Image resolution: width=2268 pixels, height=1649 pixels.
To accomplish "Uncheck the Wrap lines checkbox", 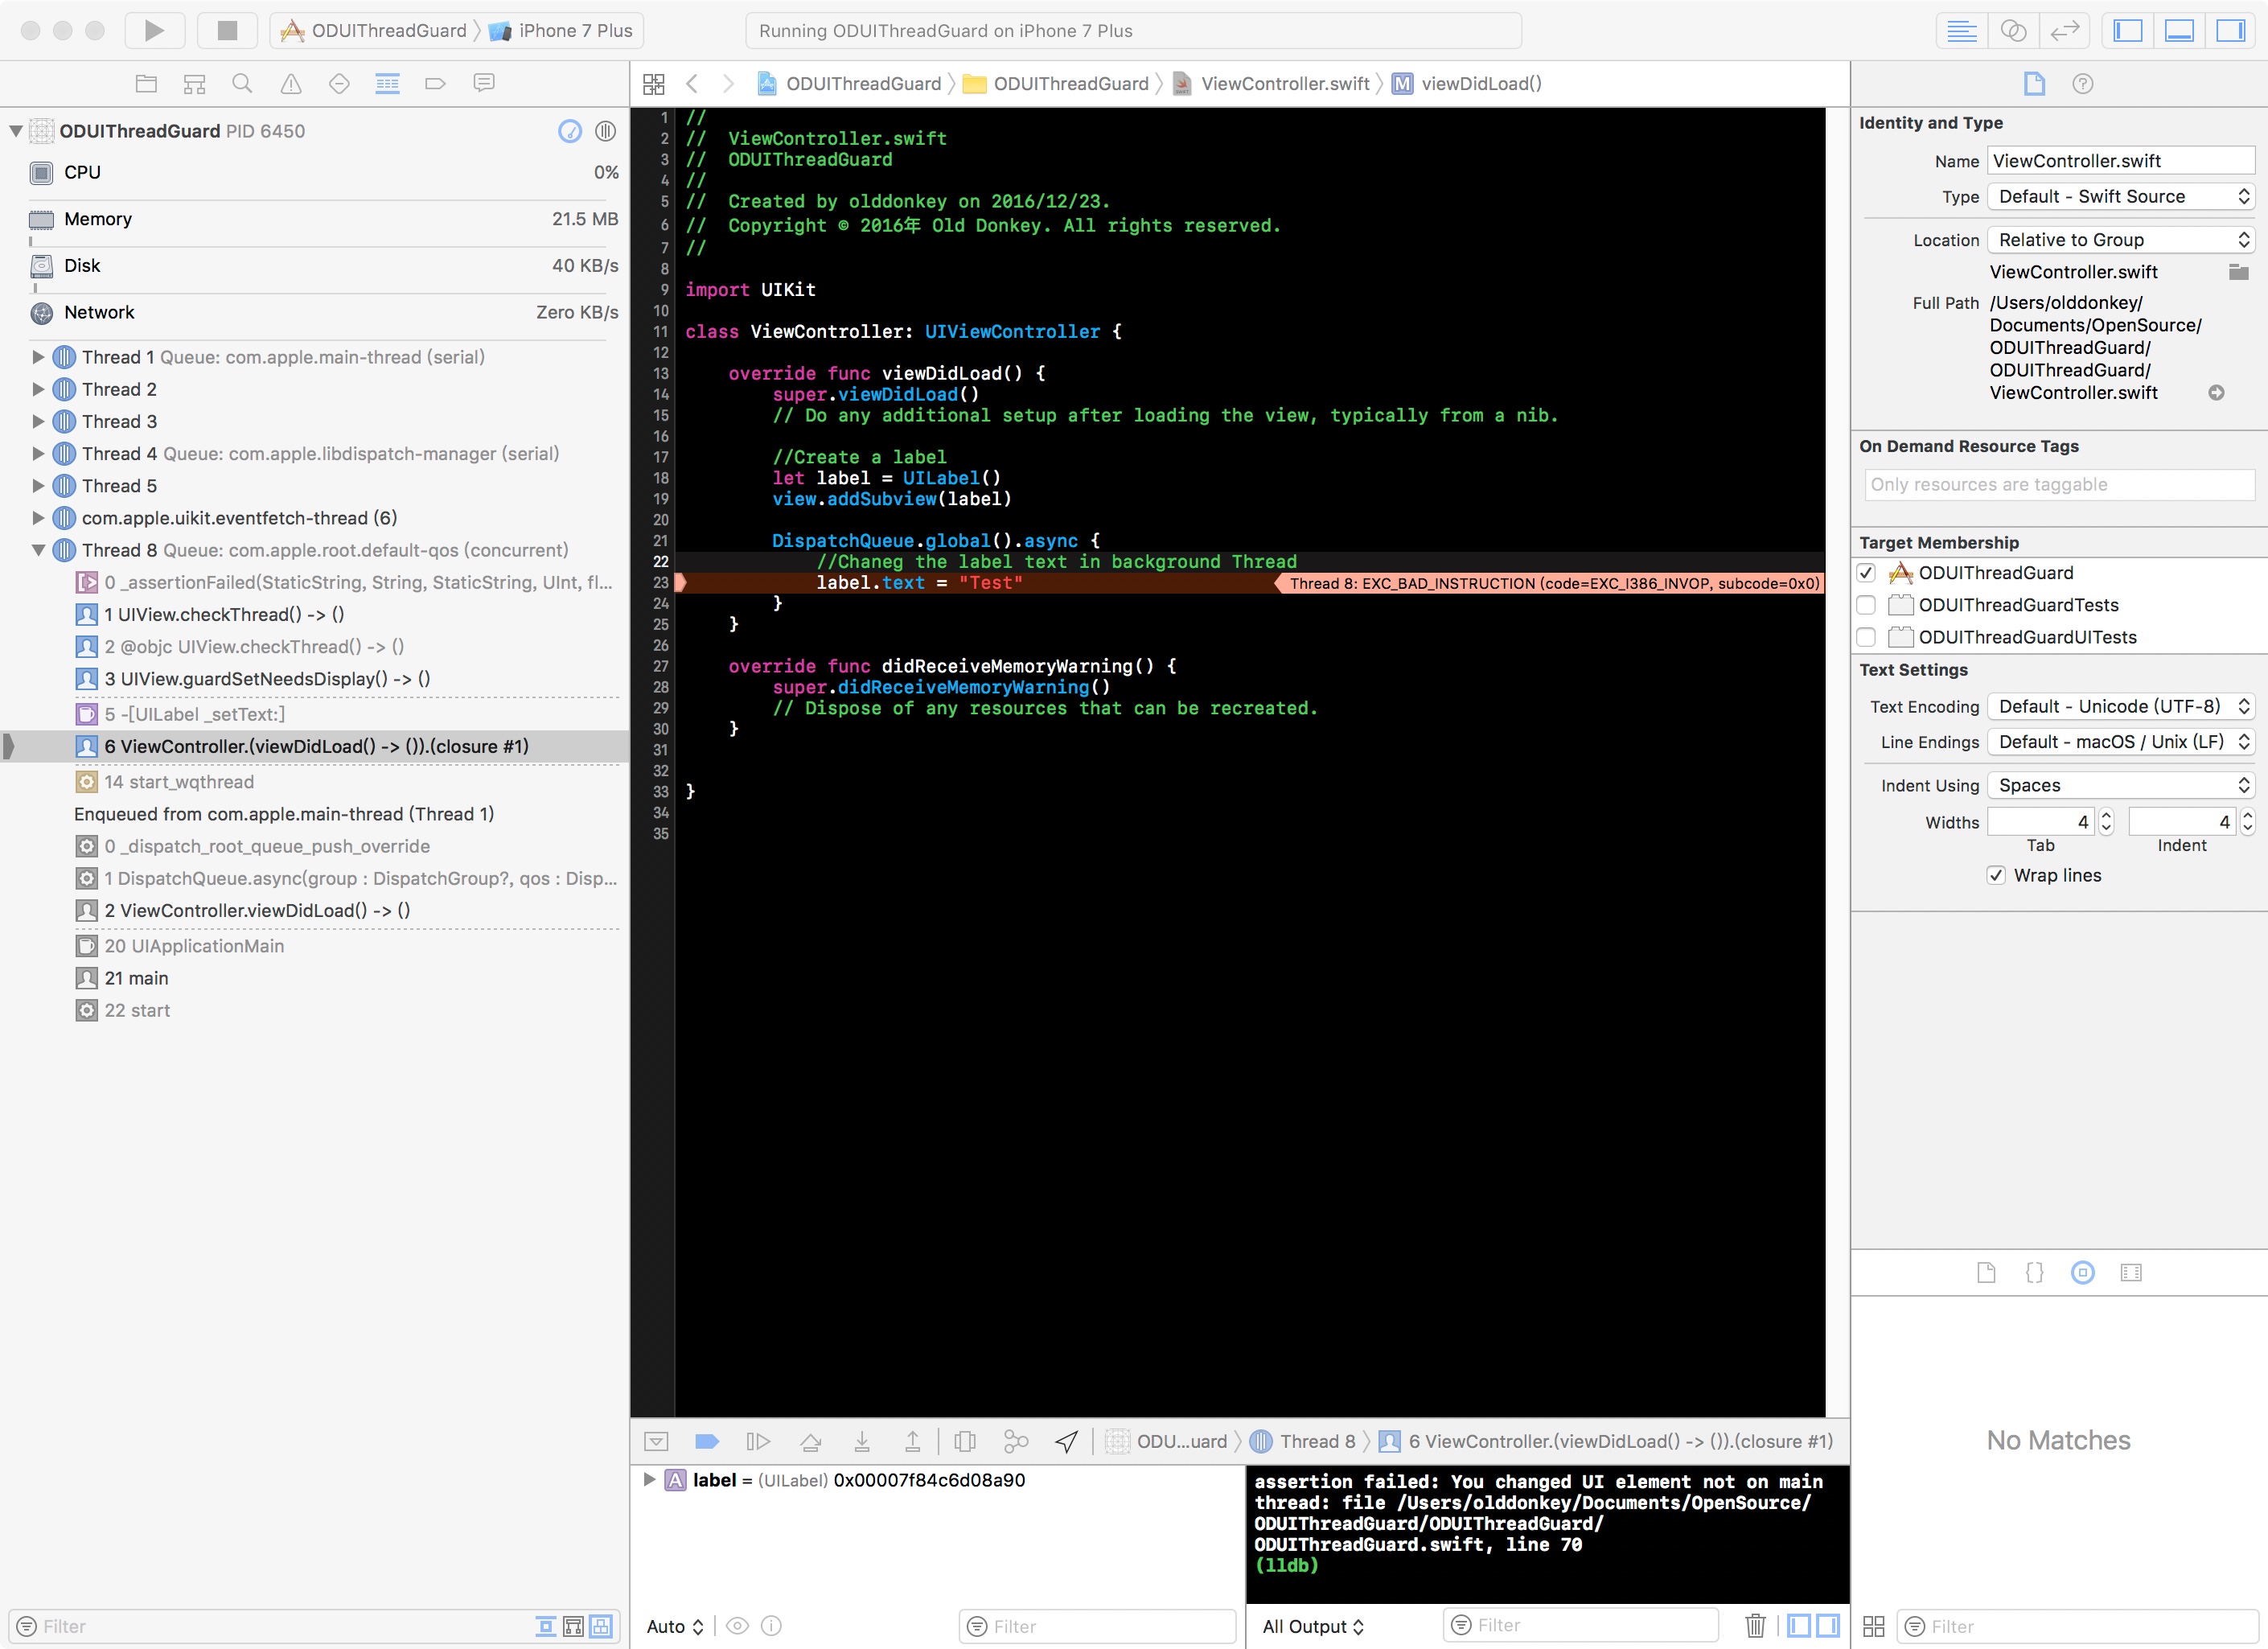I will pyautogui.click(x=1996, y=875).
